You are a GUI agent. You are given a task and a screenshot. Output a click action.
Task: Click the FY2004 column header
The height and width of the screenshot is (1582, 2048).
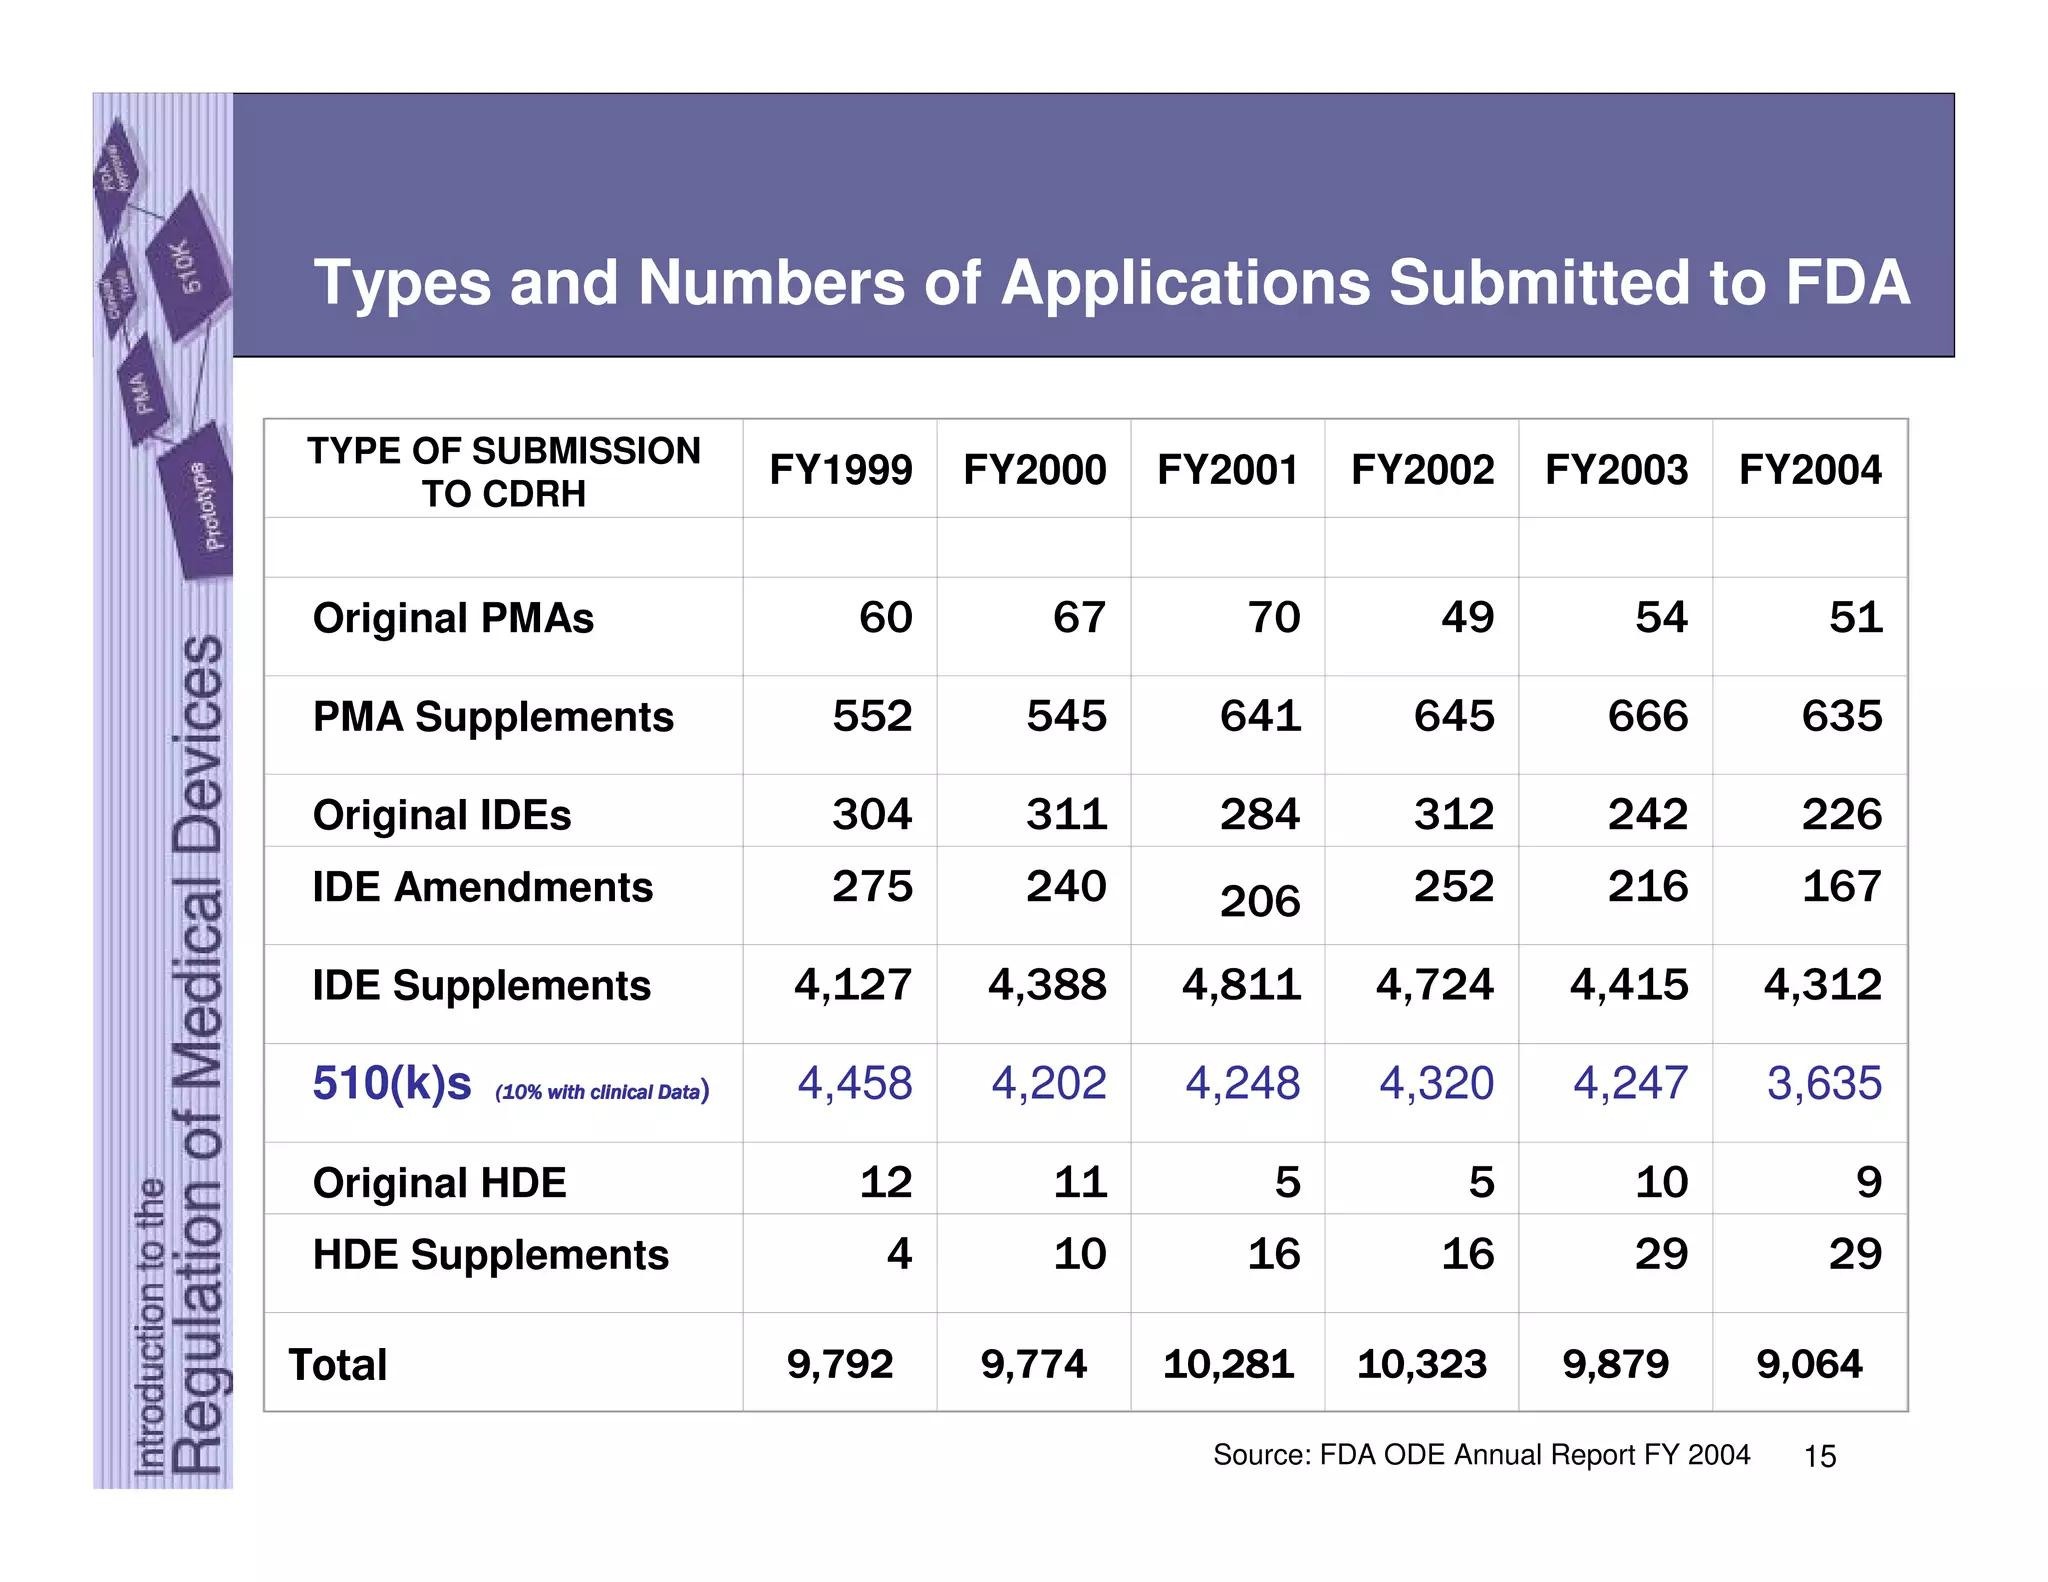(1810, 470)
